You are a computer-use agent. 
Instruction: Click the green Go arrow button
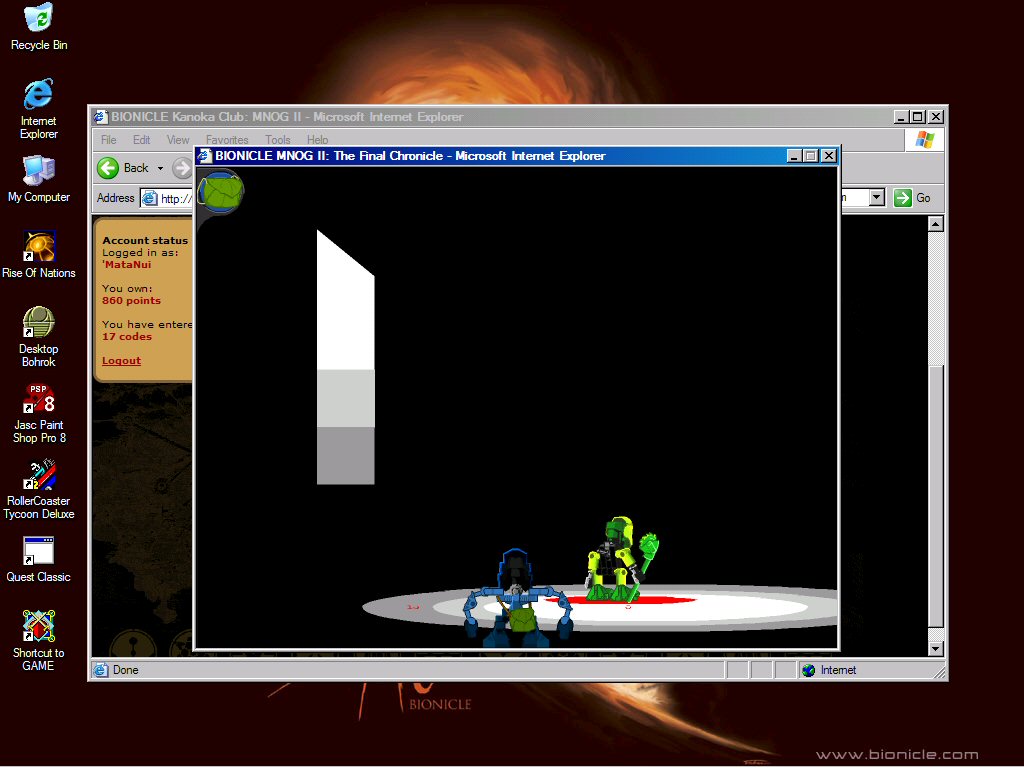(903, 198)
